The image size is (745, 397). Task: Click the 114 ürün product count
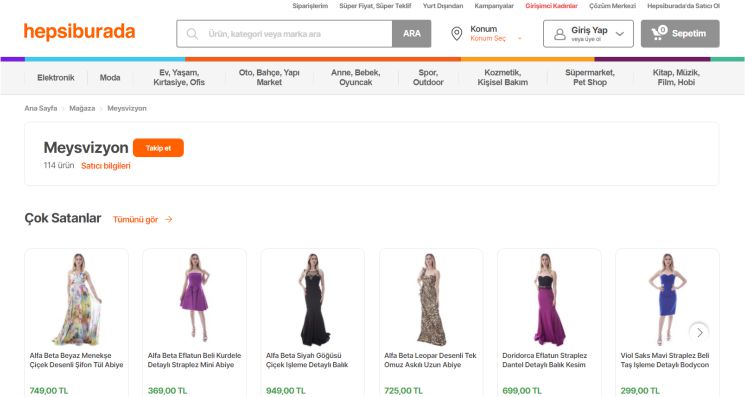(x=59, y=165)
